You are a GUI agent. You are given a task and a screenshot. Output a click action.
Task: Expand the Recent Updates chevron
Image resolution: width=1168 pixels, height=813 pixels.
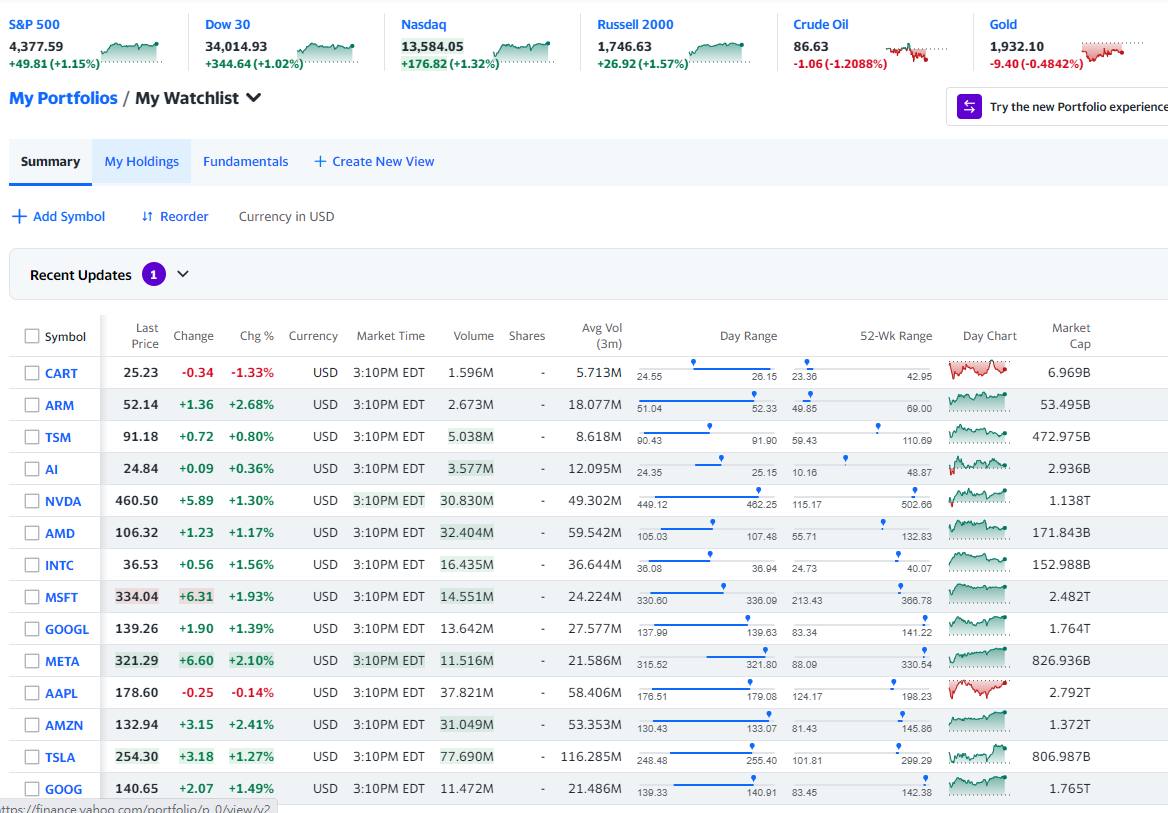pyautogui.click(x=183, y=275)
